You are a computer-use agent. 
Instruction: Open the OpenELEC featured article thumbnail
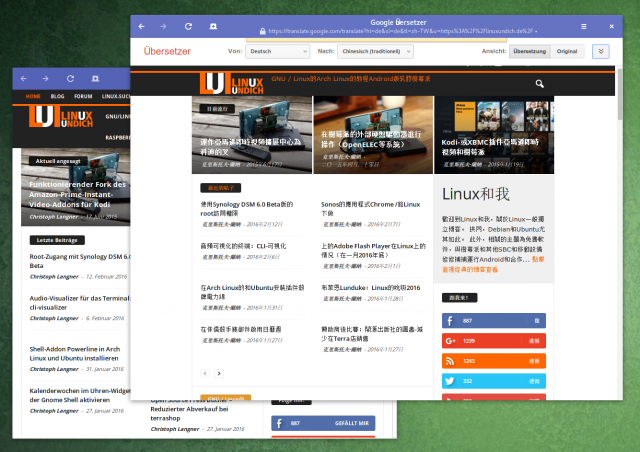(x=373, y=135)
